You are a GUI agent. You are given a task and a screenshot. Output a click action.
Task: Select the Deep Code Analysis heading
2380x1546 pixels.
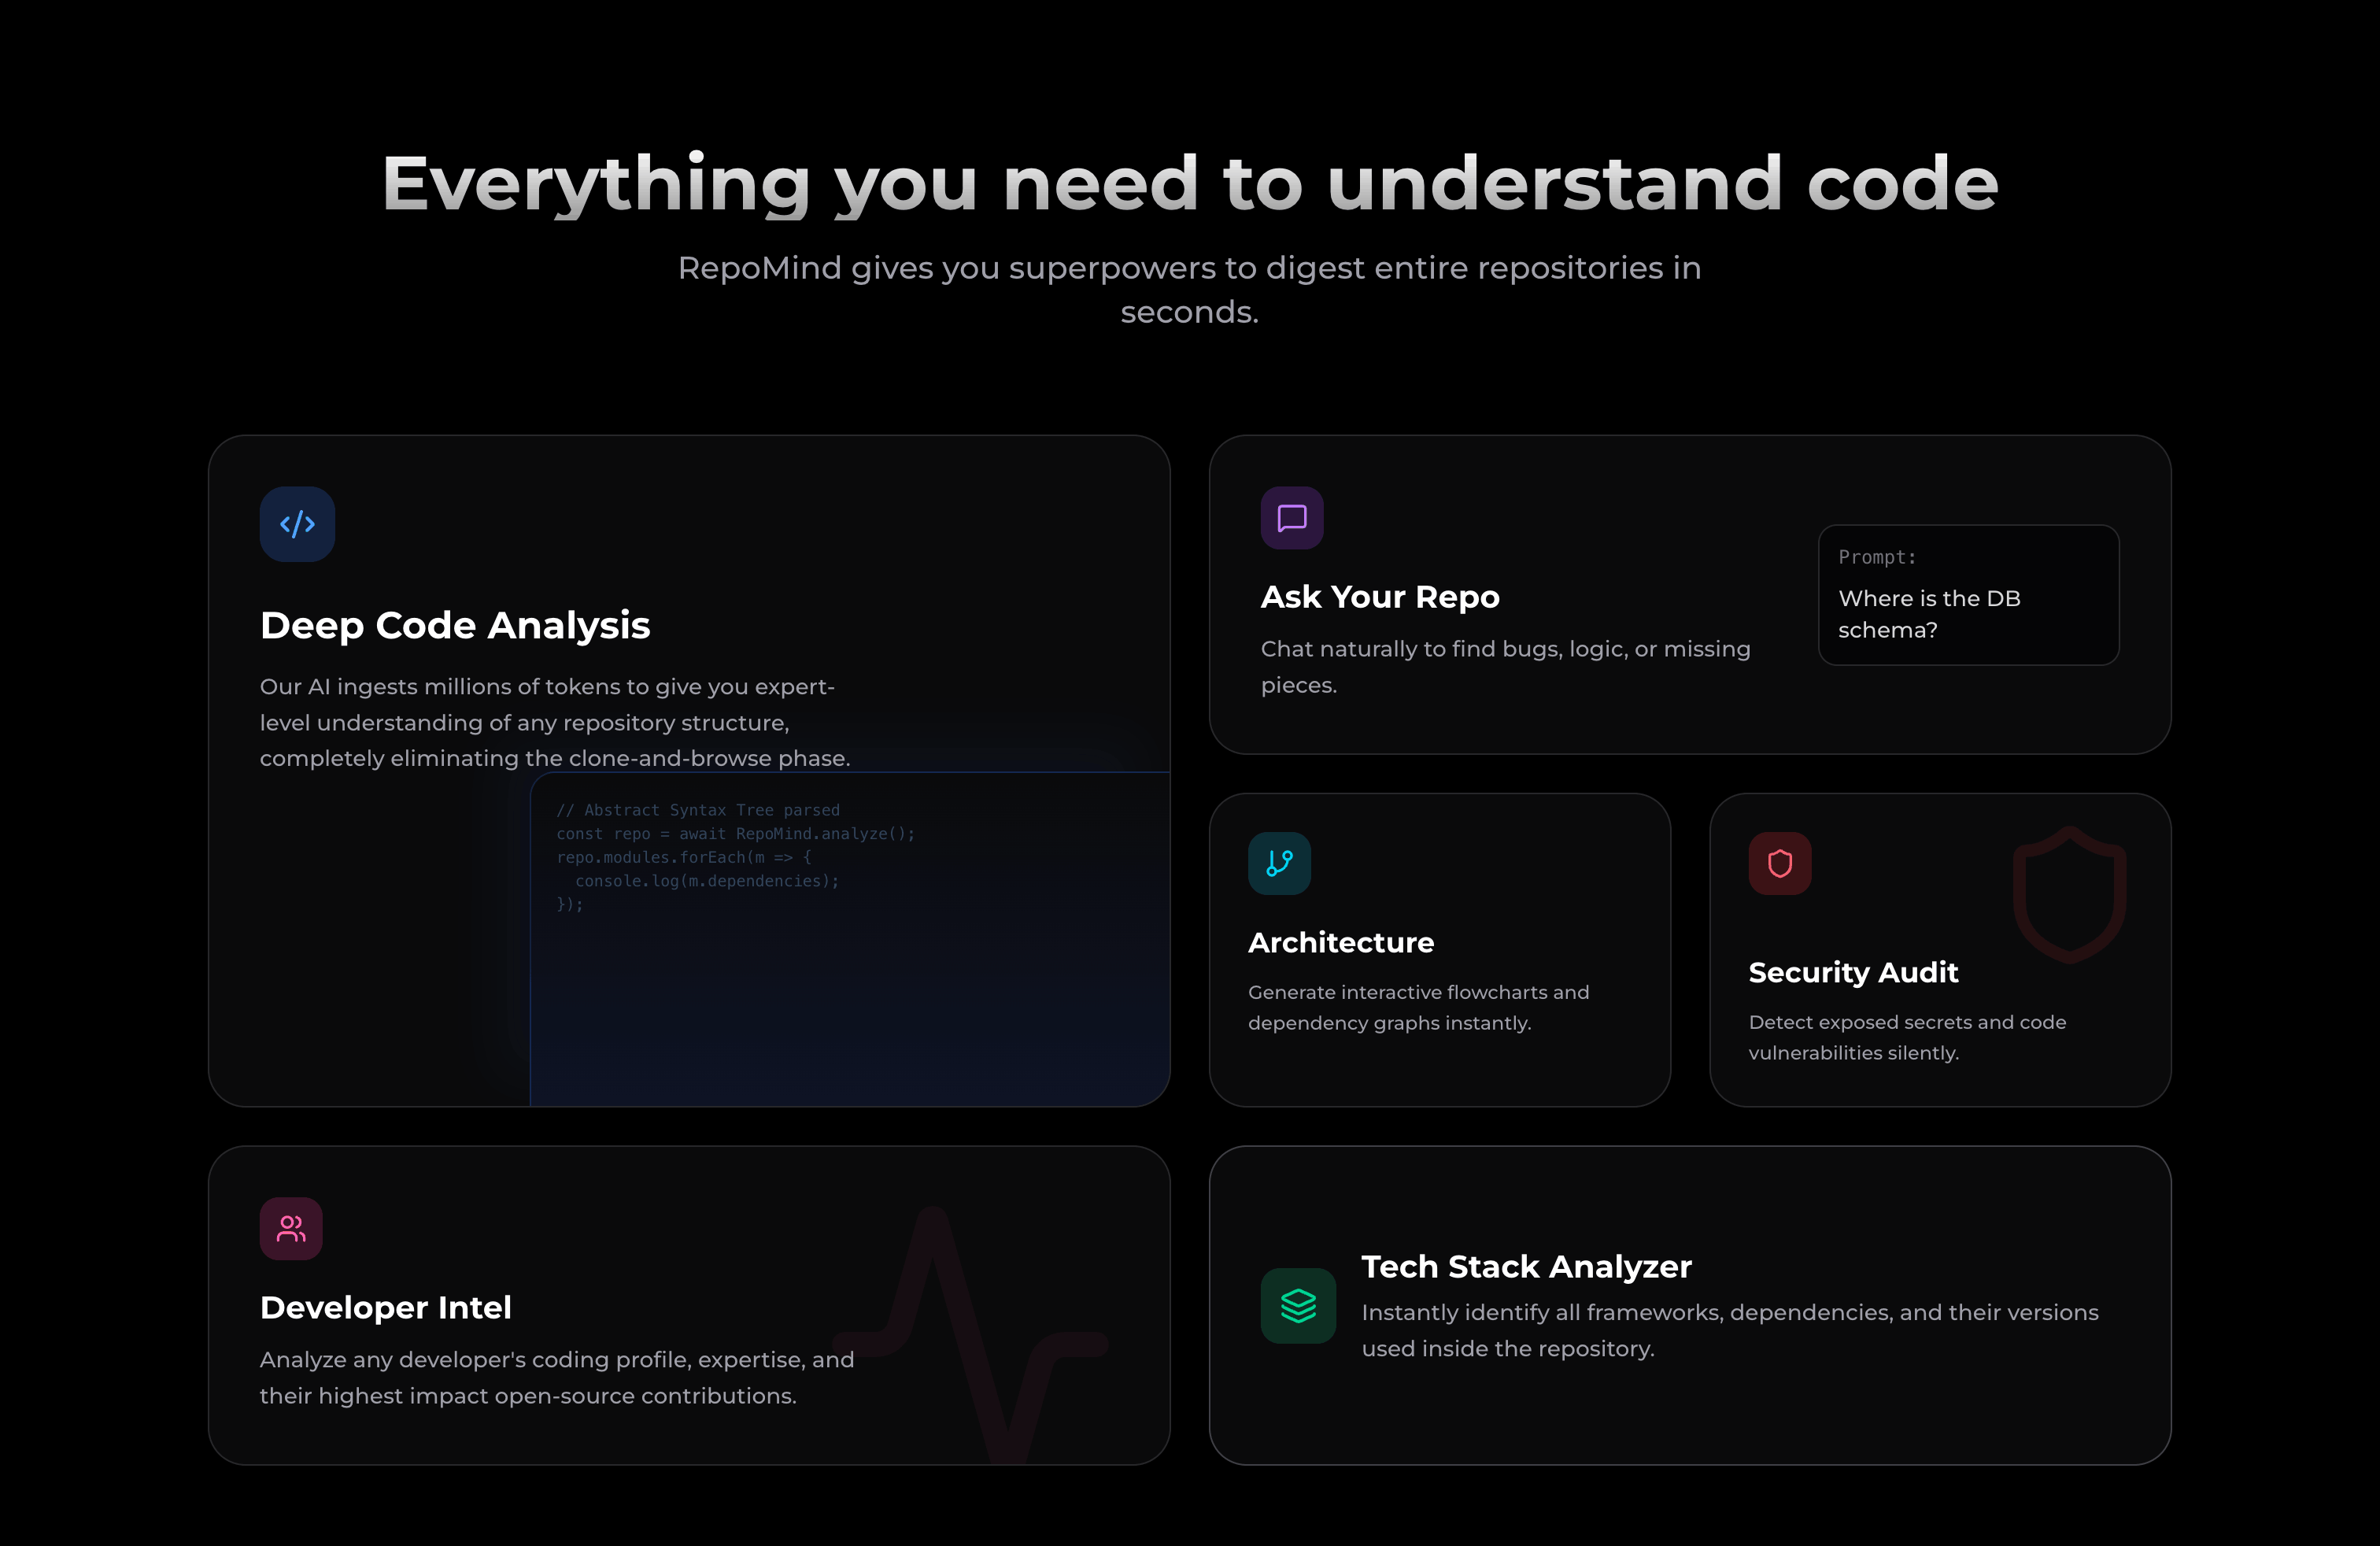point(455,625)
